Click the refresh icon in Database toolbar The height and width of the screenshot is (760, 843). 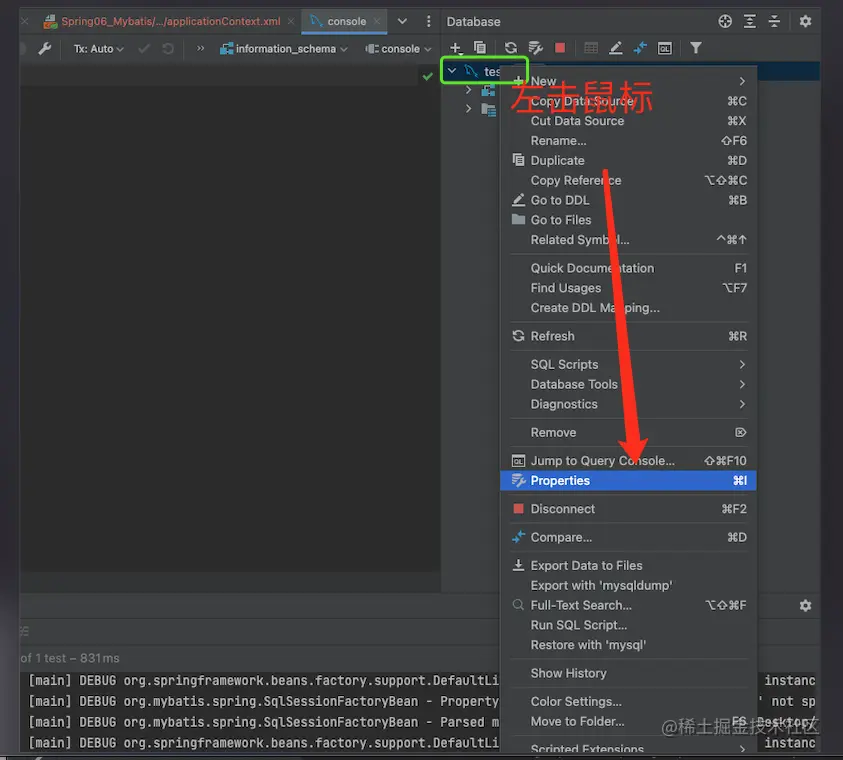[x=511, y=48]
